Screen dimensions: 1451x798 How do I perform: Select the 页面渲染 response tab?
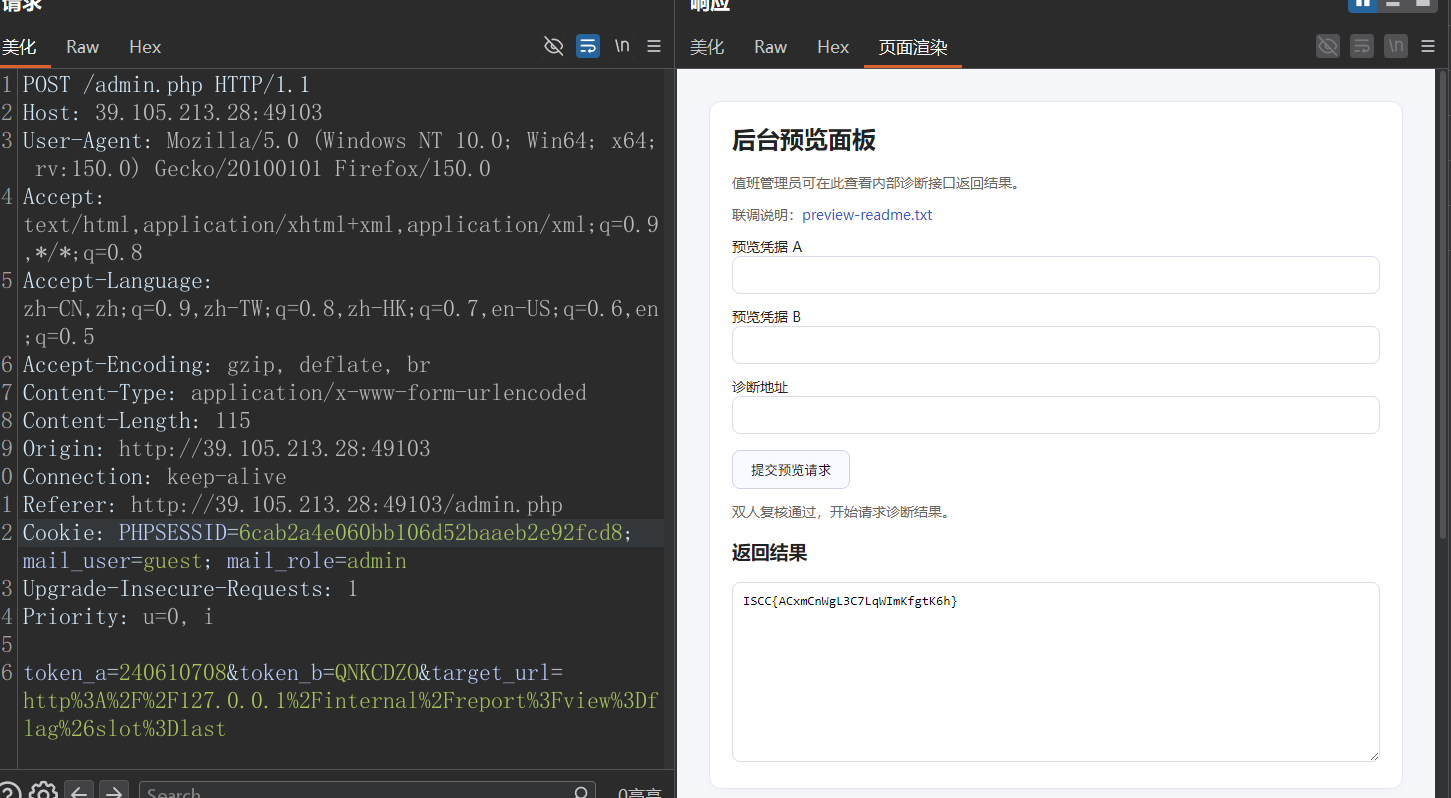point(913,47)
